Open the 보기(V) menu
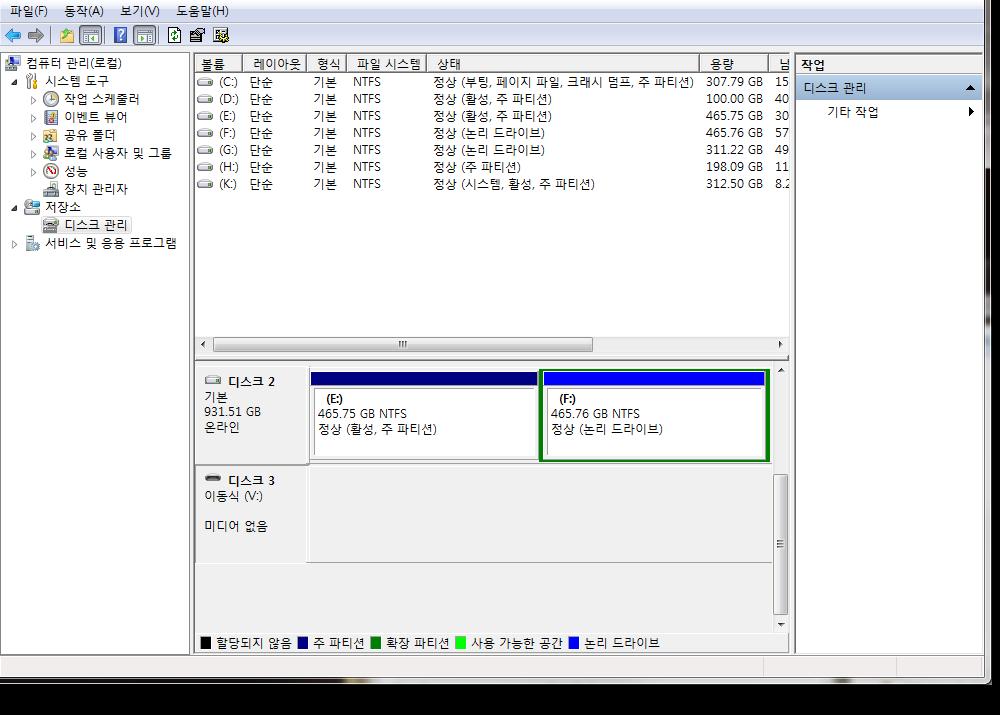This screenshot has height=715, width=1000. (x=140, y=11)
